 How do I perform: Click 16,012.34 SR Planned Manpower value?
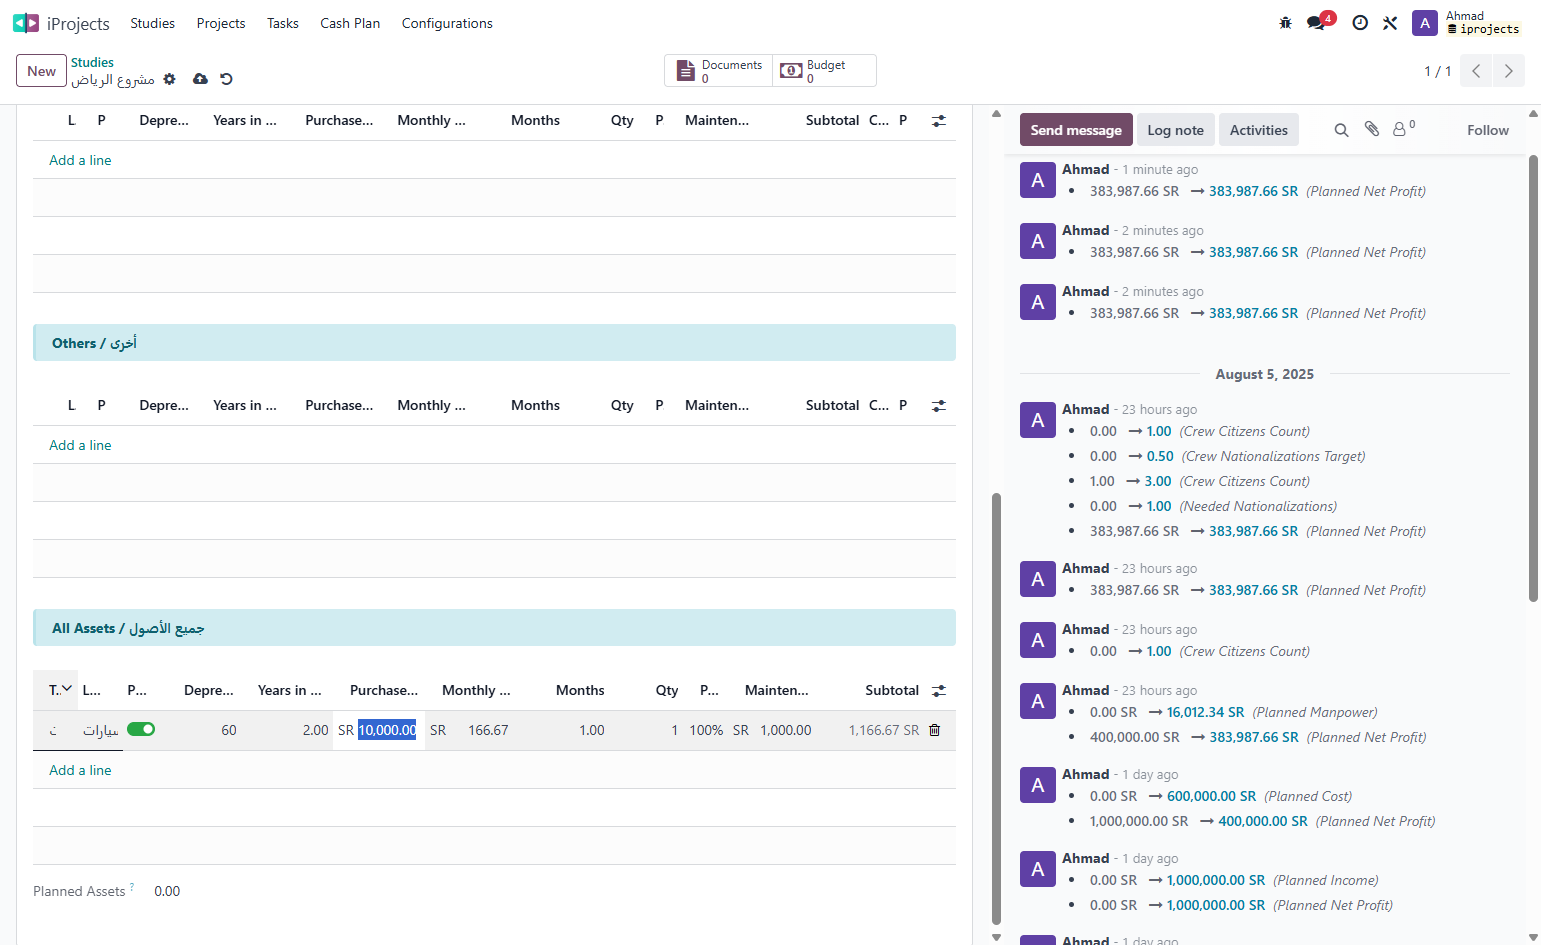(1205, 712)
